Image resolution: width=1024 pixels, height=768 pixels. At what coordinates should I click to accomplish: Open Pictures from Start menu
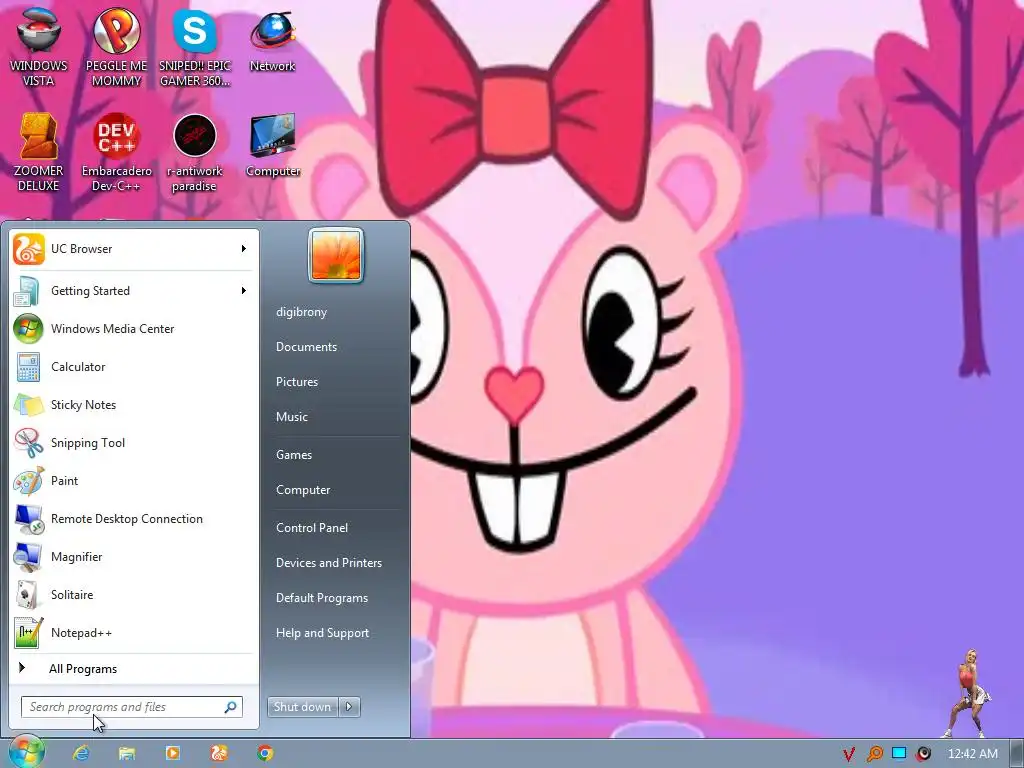pyautogui.click(x=296, y=381)
